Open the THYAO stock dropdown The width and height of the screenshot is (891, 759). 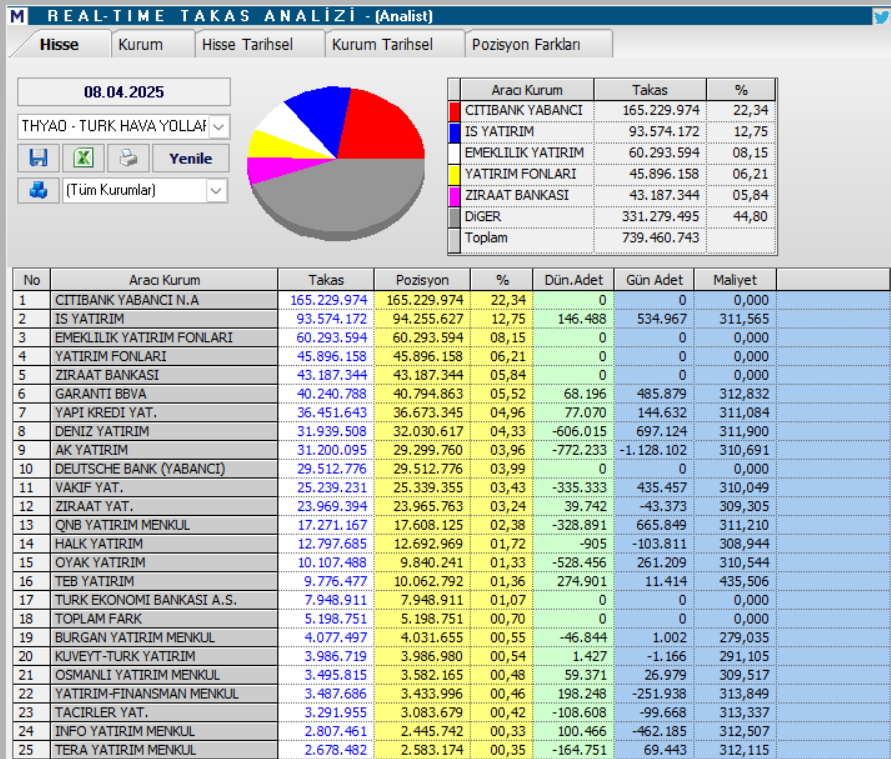point(219,126)
